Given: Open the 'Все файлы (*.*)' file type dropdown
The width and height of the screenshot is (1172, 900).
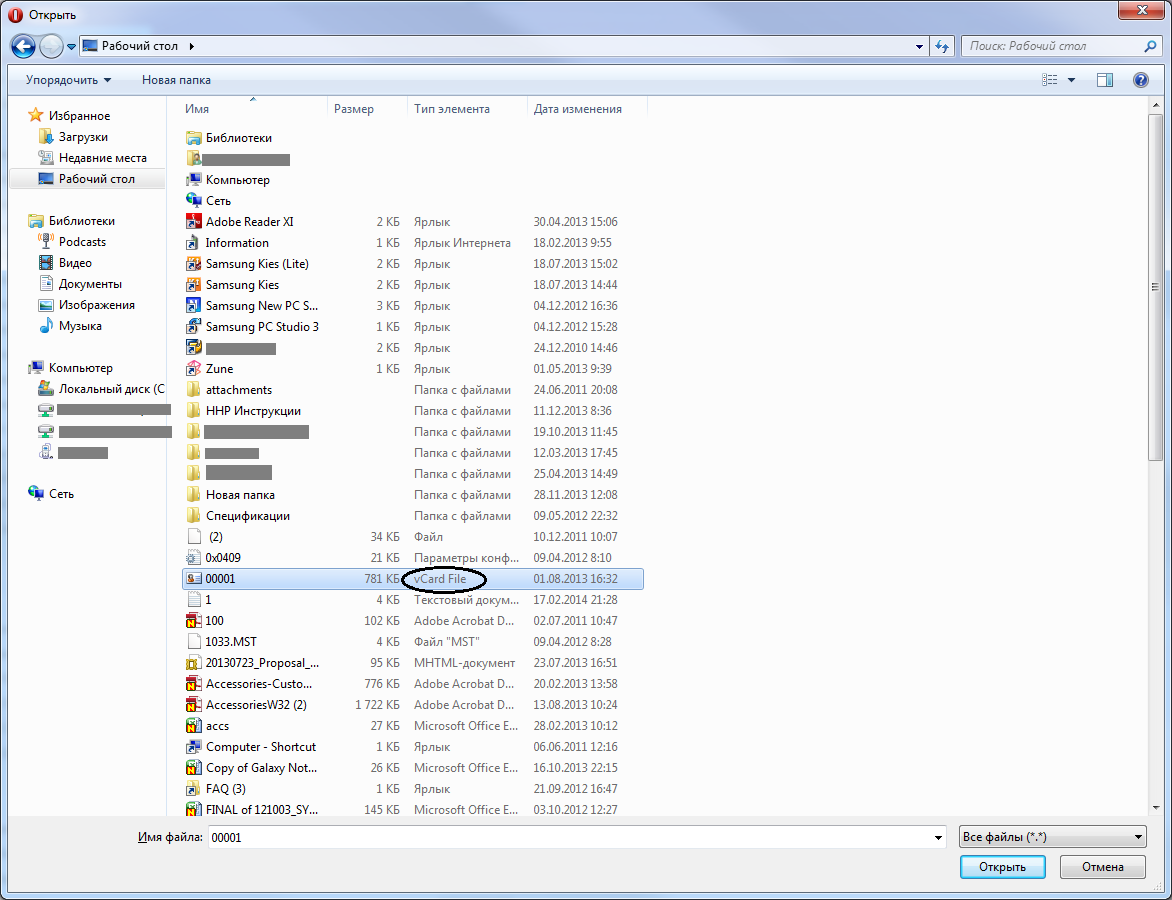Looking at the screenshot, I should 1052,837.
